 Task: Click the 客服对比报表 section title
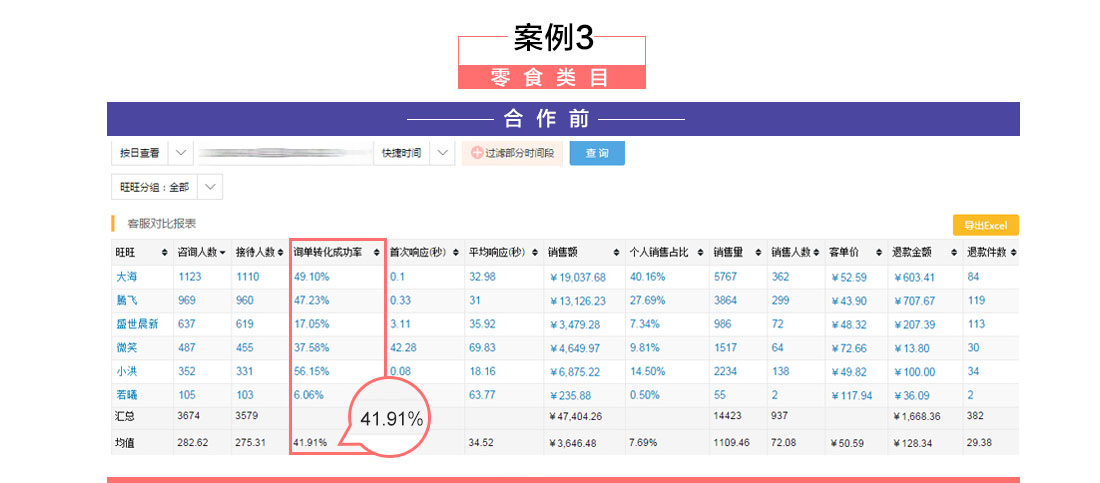point(161,224)
